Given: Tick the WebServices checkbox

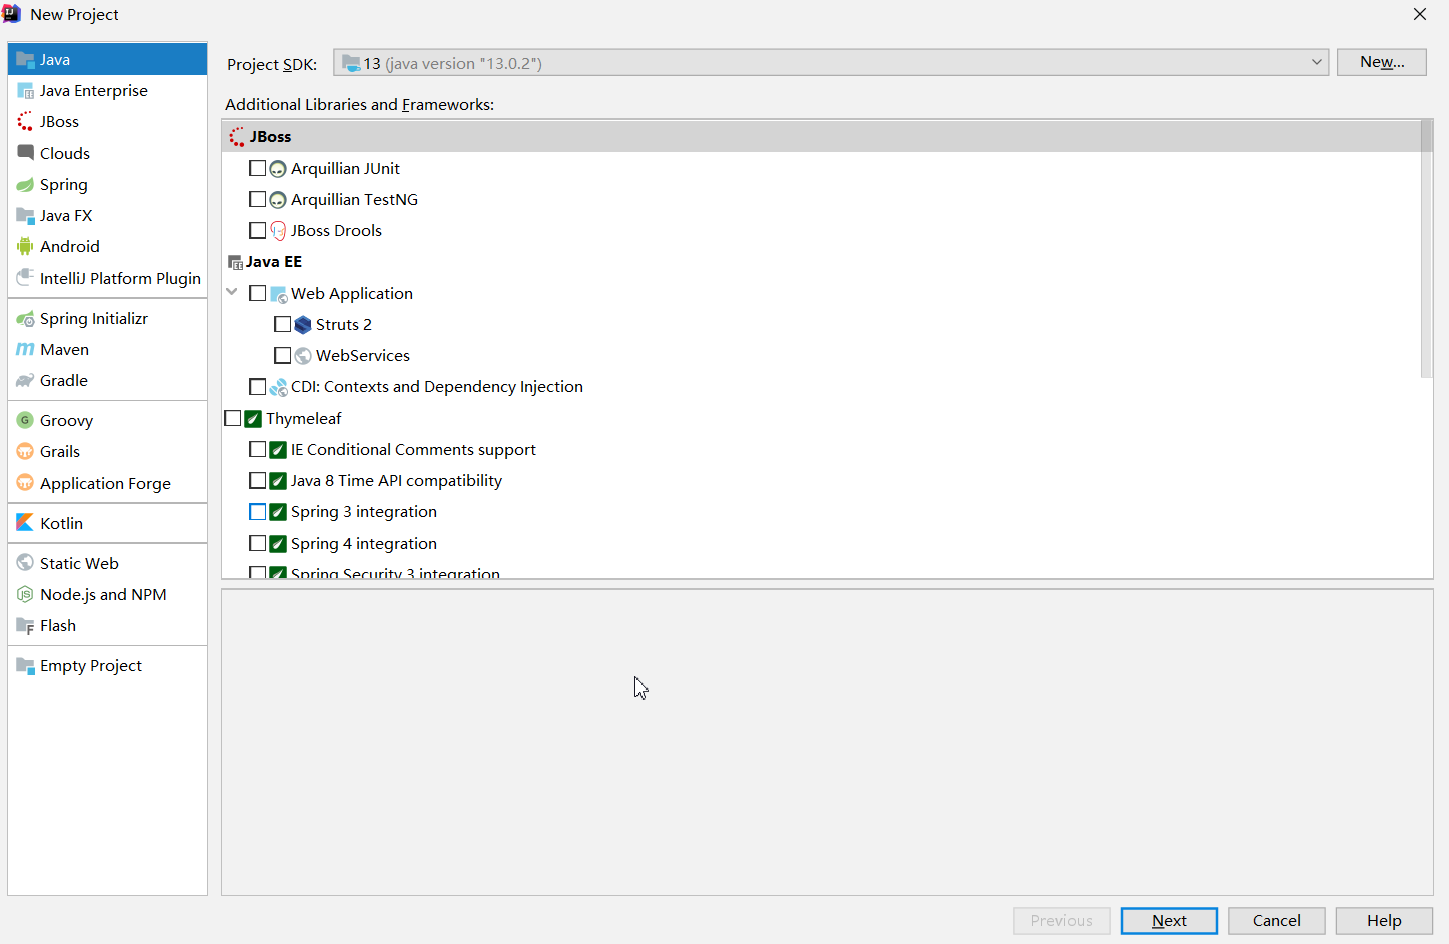Looking at the screenshot, I should [282, 355].
